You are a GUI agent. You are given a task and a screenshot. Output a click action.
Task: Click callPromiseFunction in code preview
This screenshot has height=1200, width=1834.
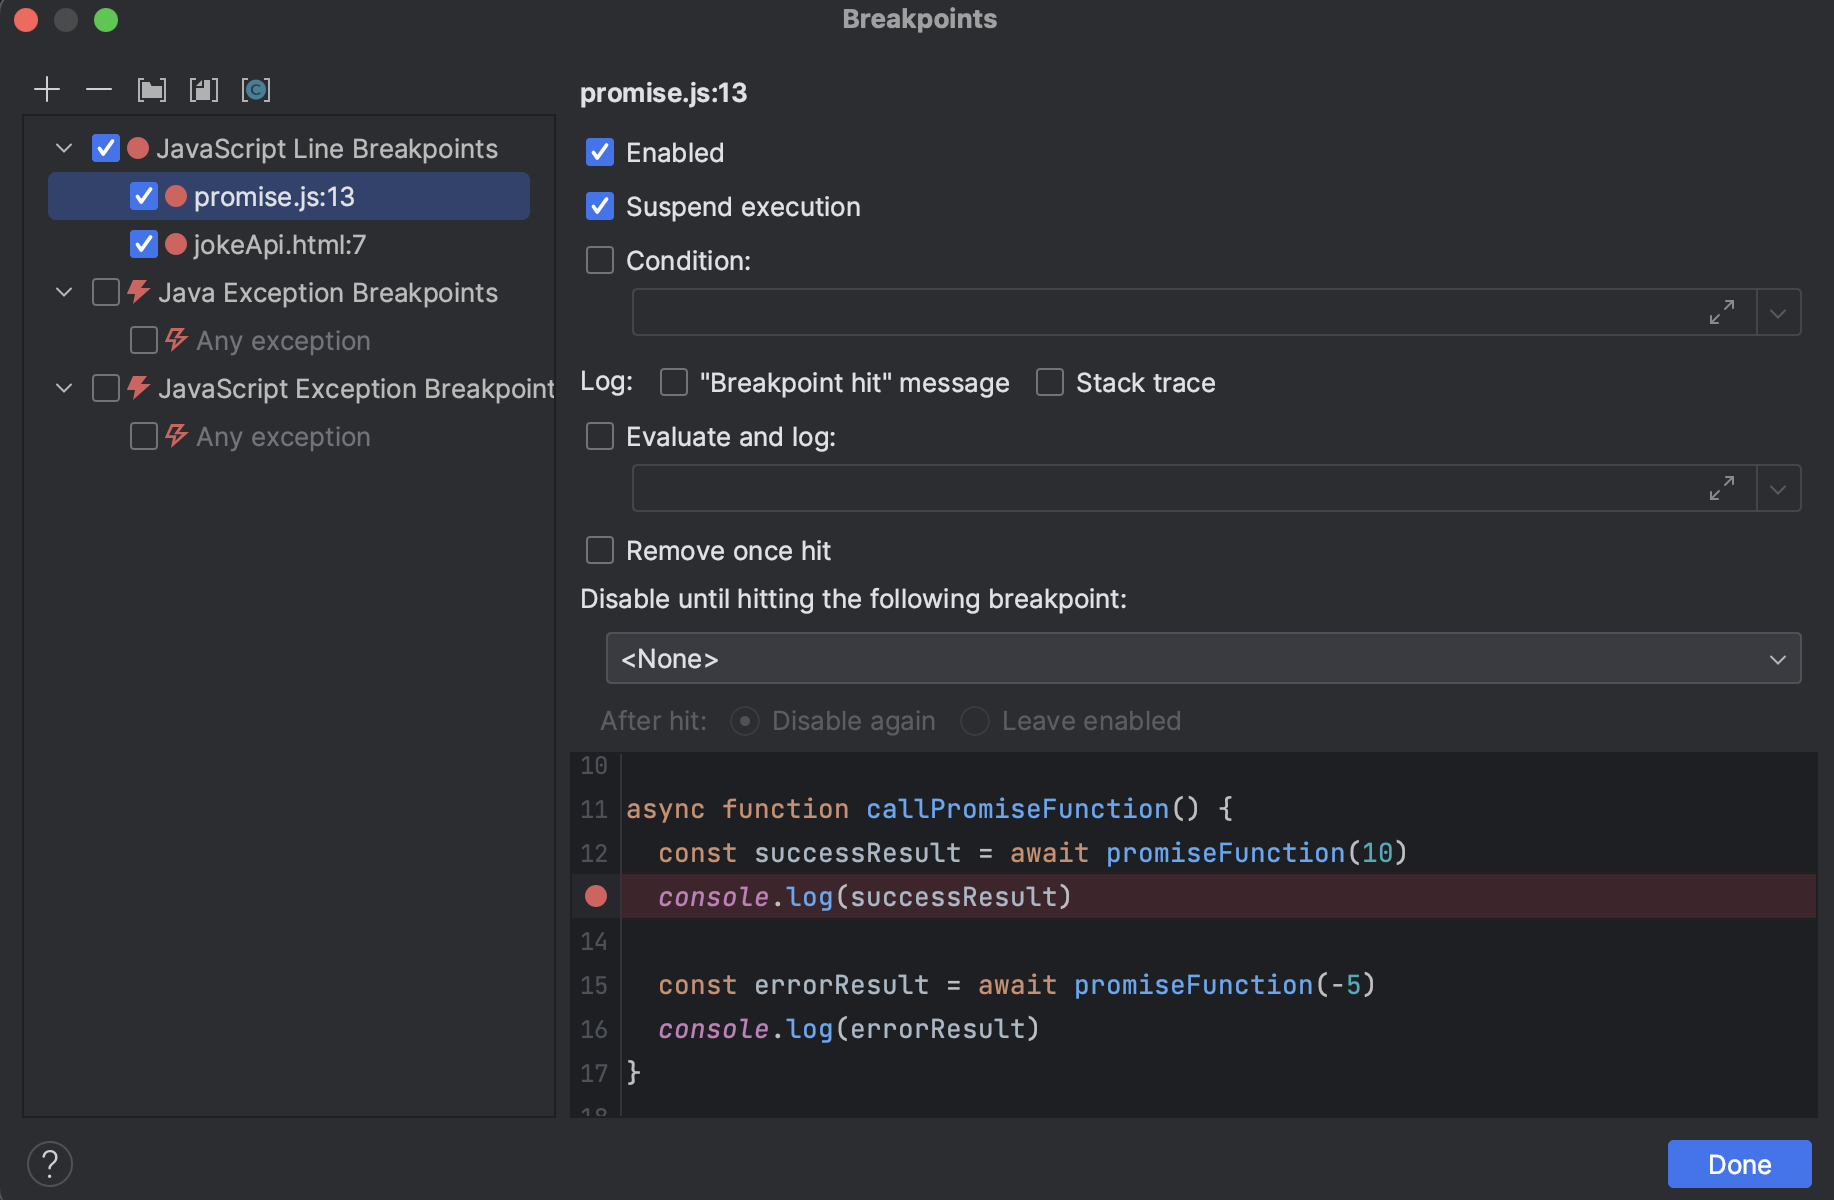tap(1017, 808)
